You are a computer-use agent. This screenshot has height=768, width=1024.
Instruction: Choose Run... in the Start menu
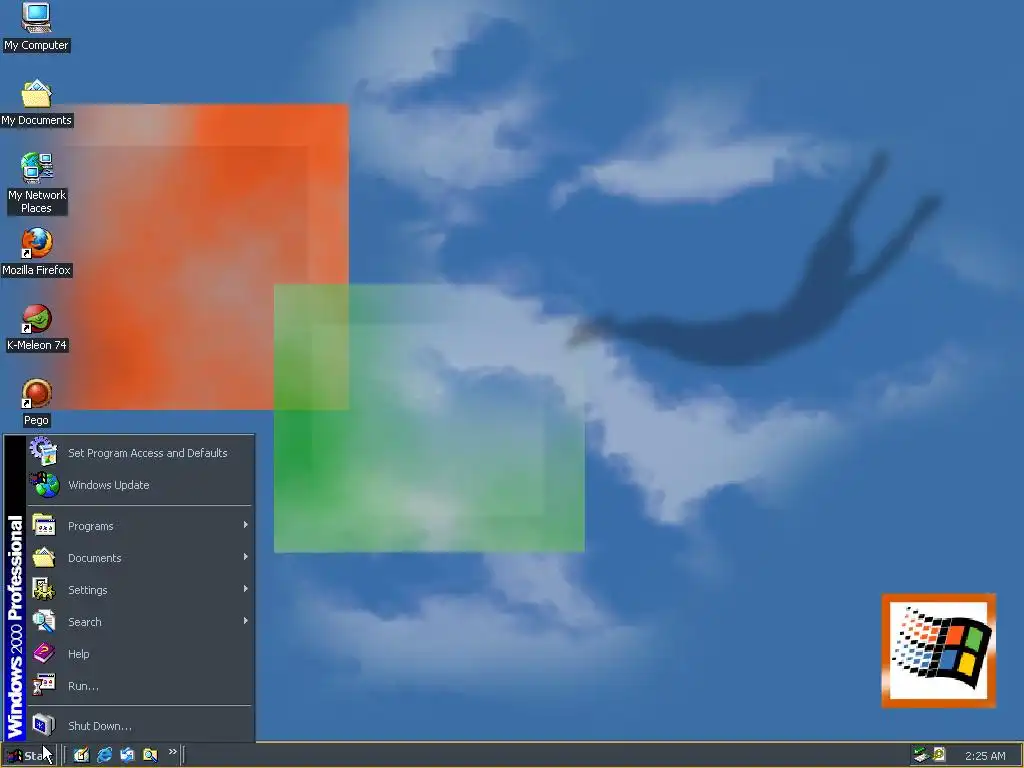tap(140, 686)
